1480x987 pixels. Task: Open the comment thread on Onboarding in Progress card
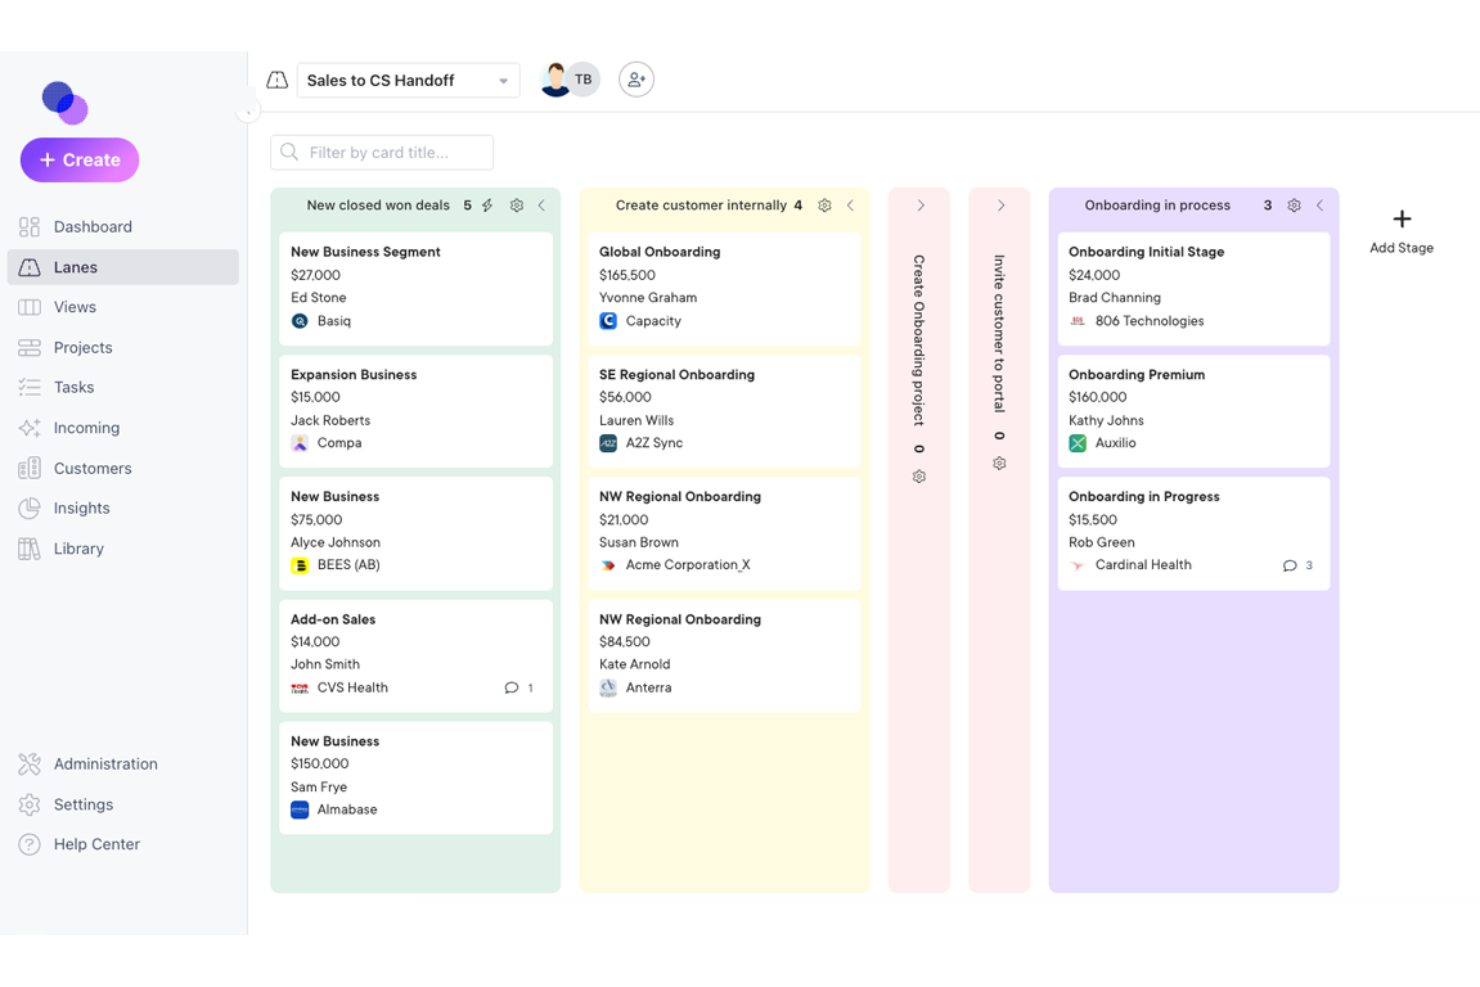[x=1290, y=565]
